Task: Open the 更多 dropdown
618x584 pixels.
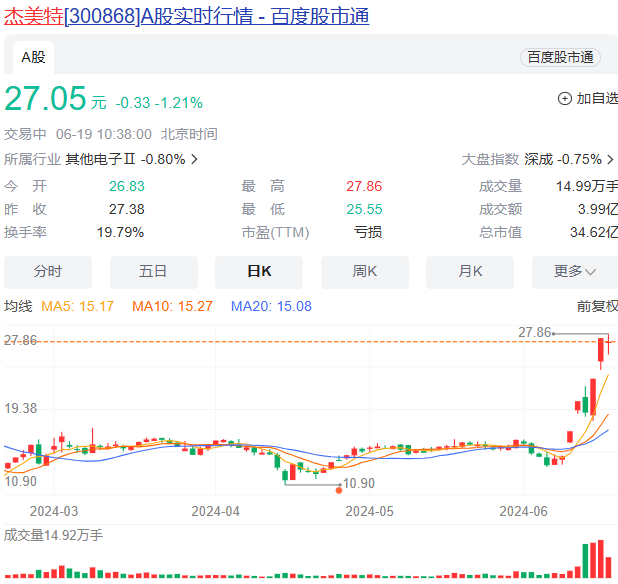Action: (575, 272)
